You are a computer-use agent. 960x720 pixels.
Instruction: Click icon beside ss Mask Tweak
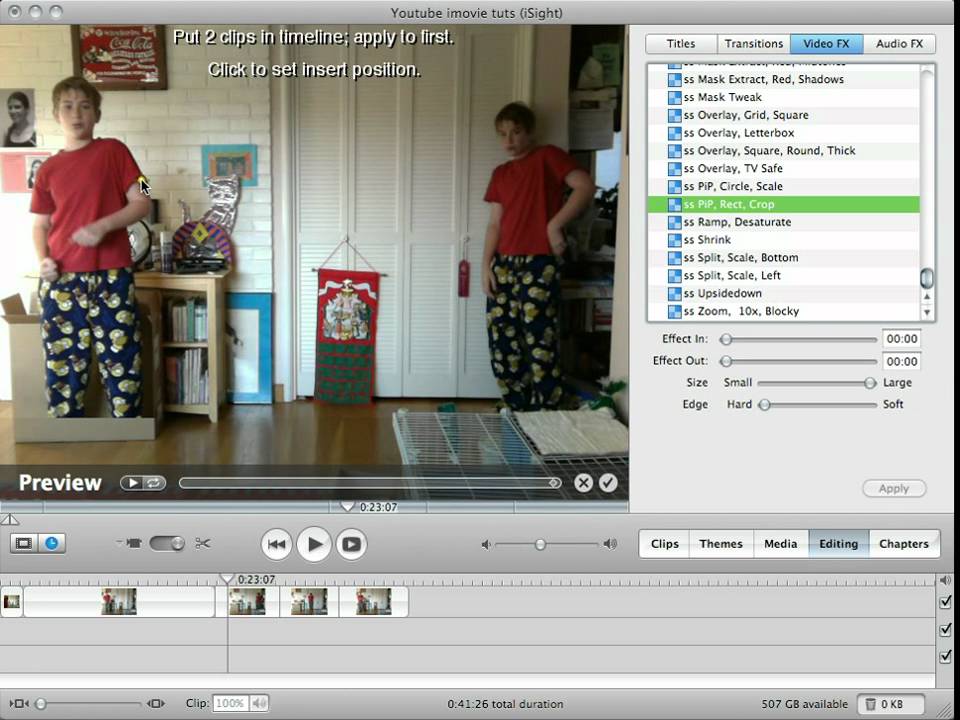pos(674,97)
